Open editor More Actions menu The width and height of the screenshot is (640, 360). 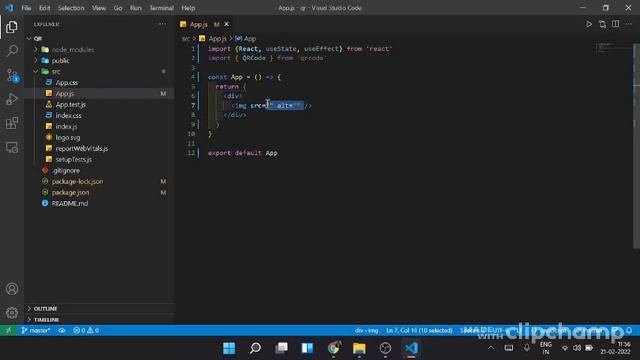[x=629, y=24]
